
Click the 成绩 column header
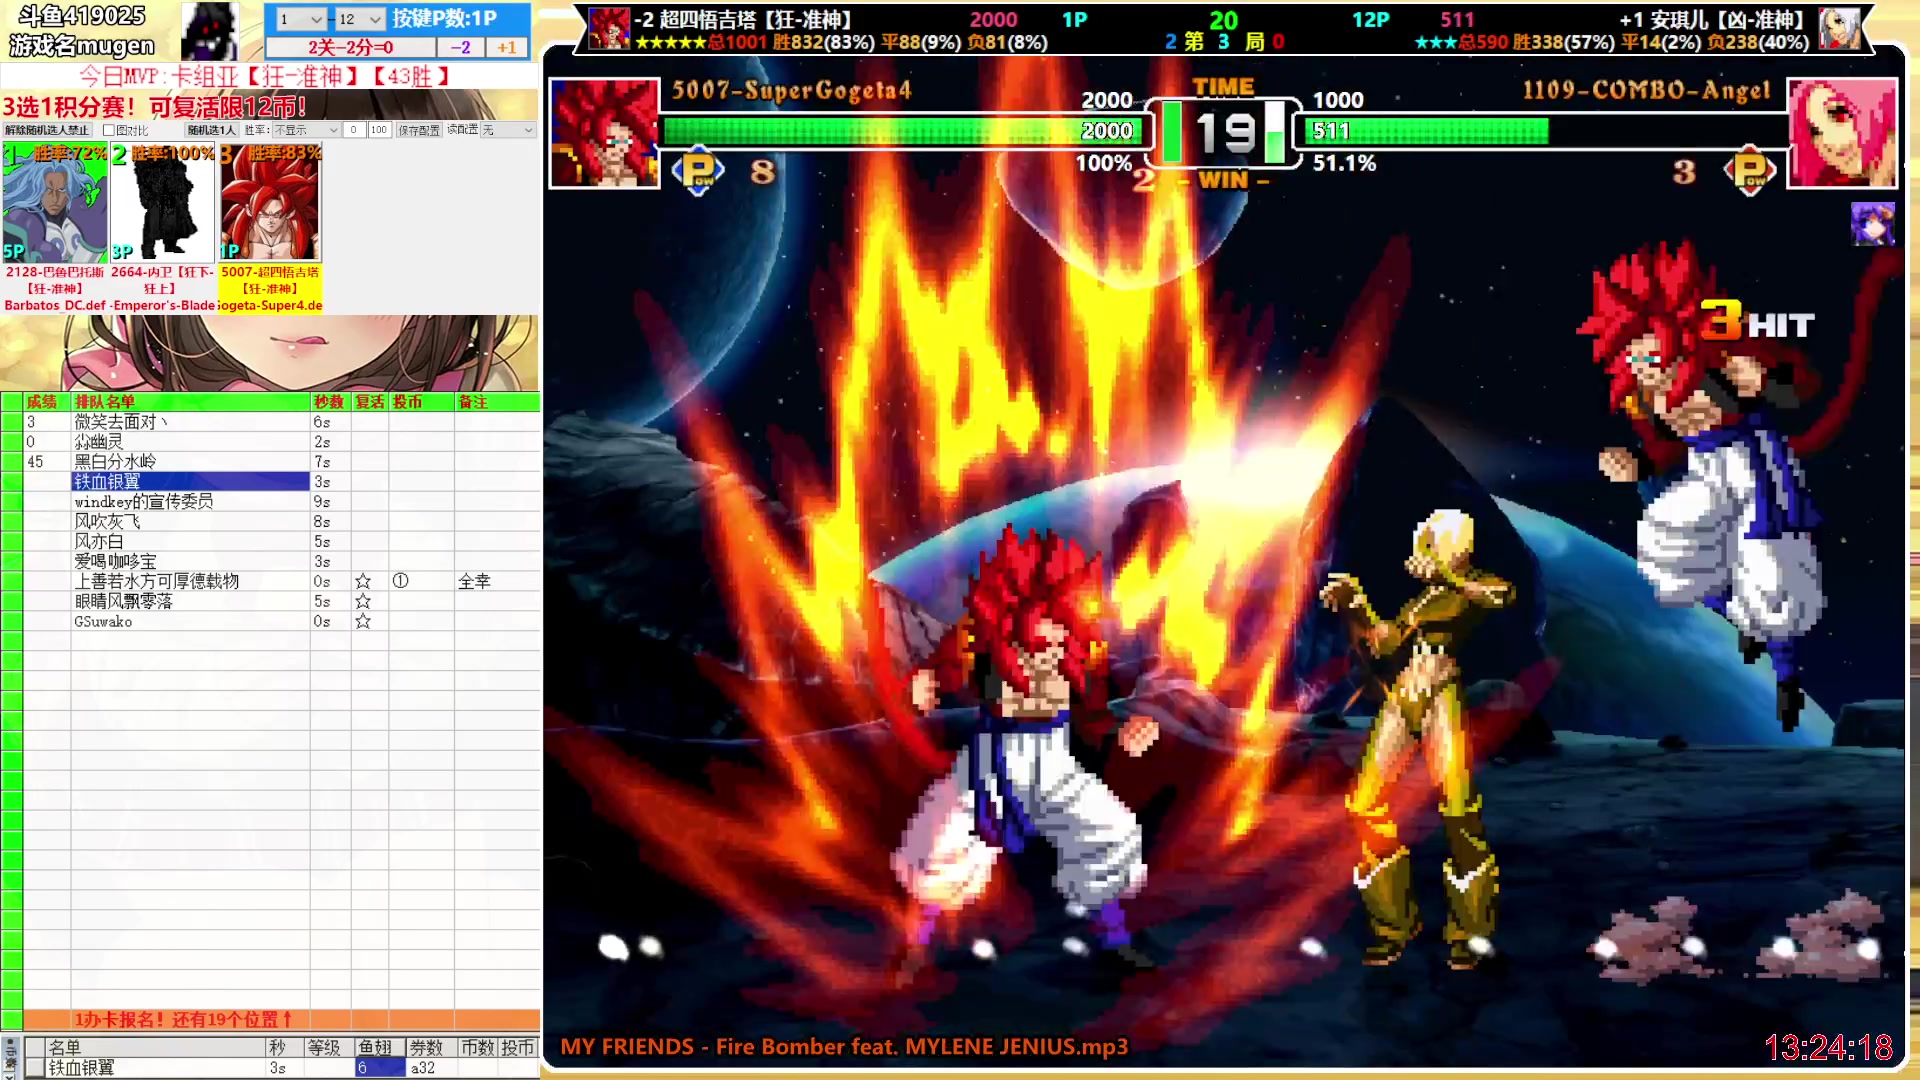click(x=46, y=402)
